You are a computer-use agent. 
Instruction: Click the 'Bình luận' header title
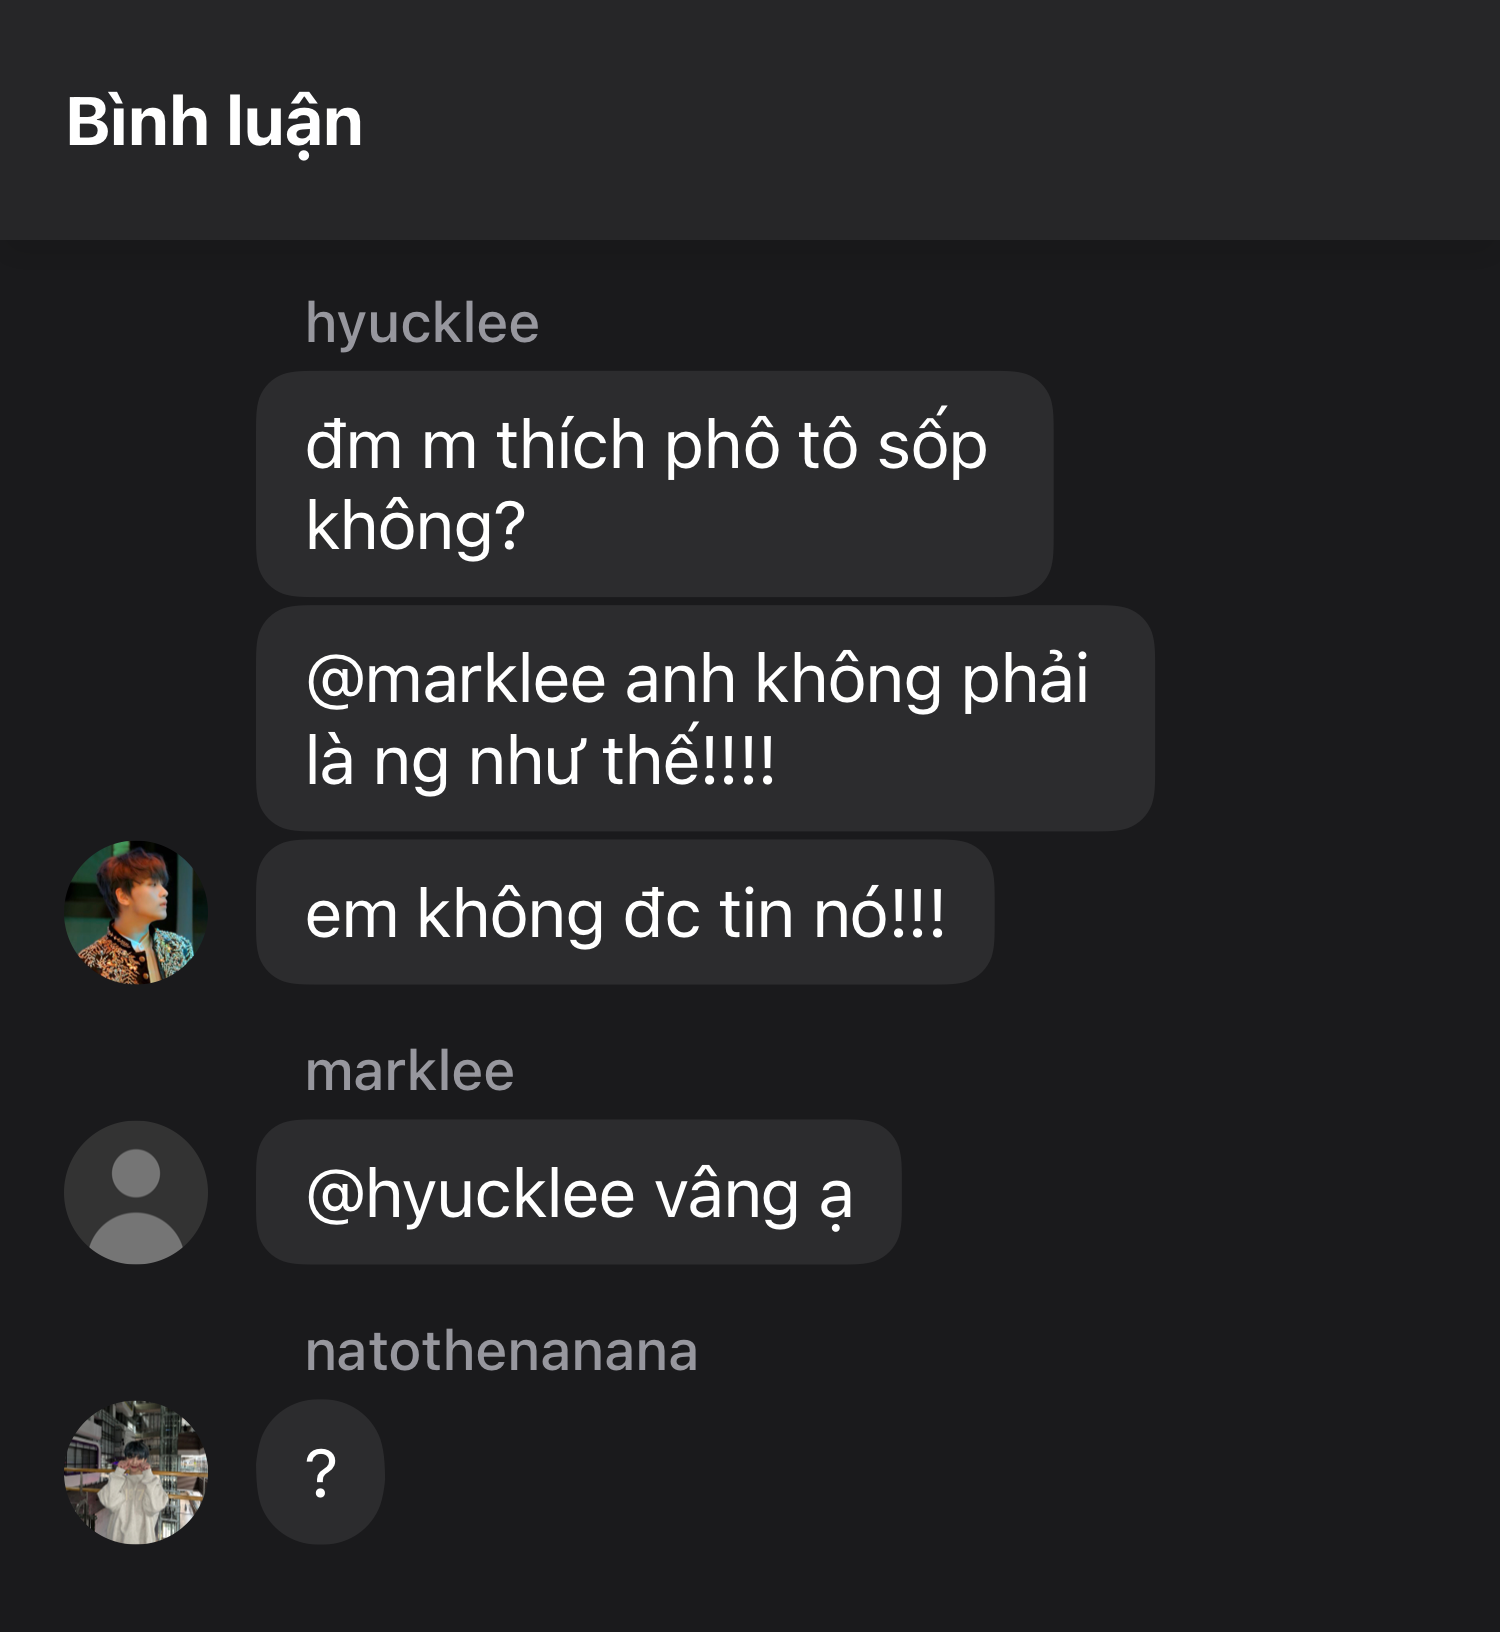pos(214,124)
